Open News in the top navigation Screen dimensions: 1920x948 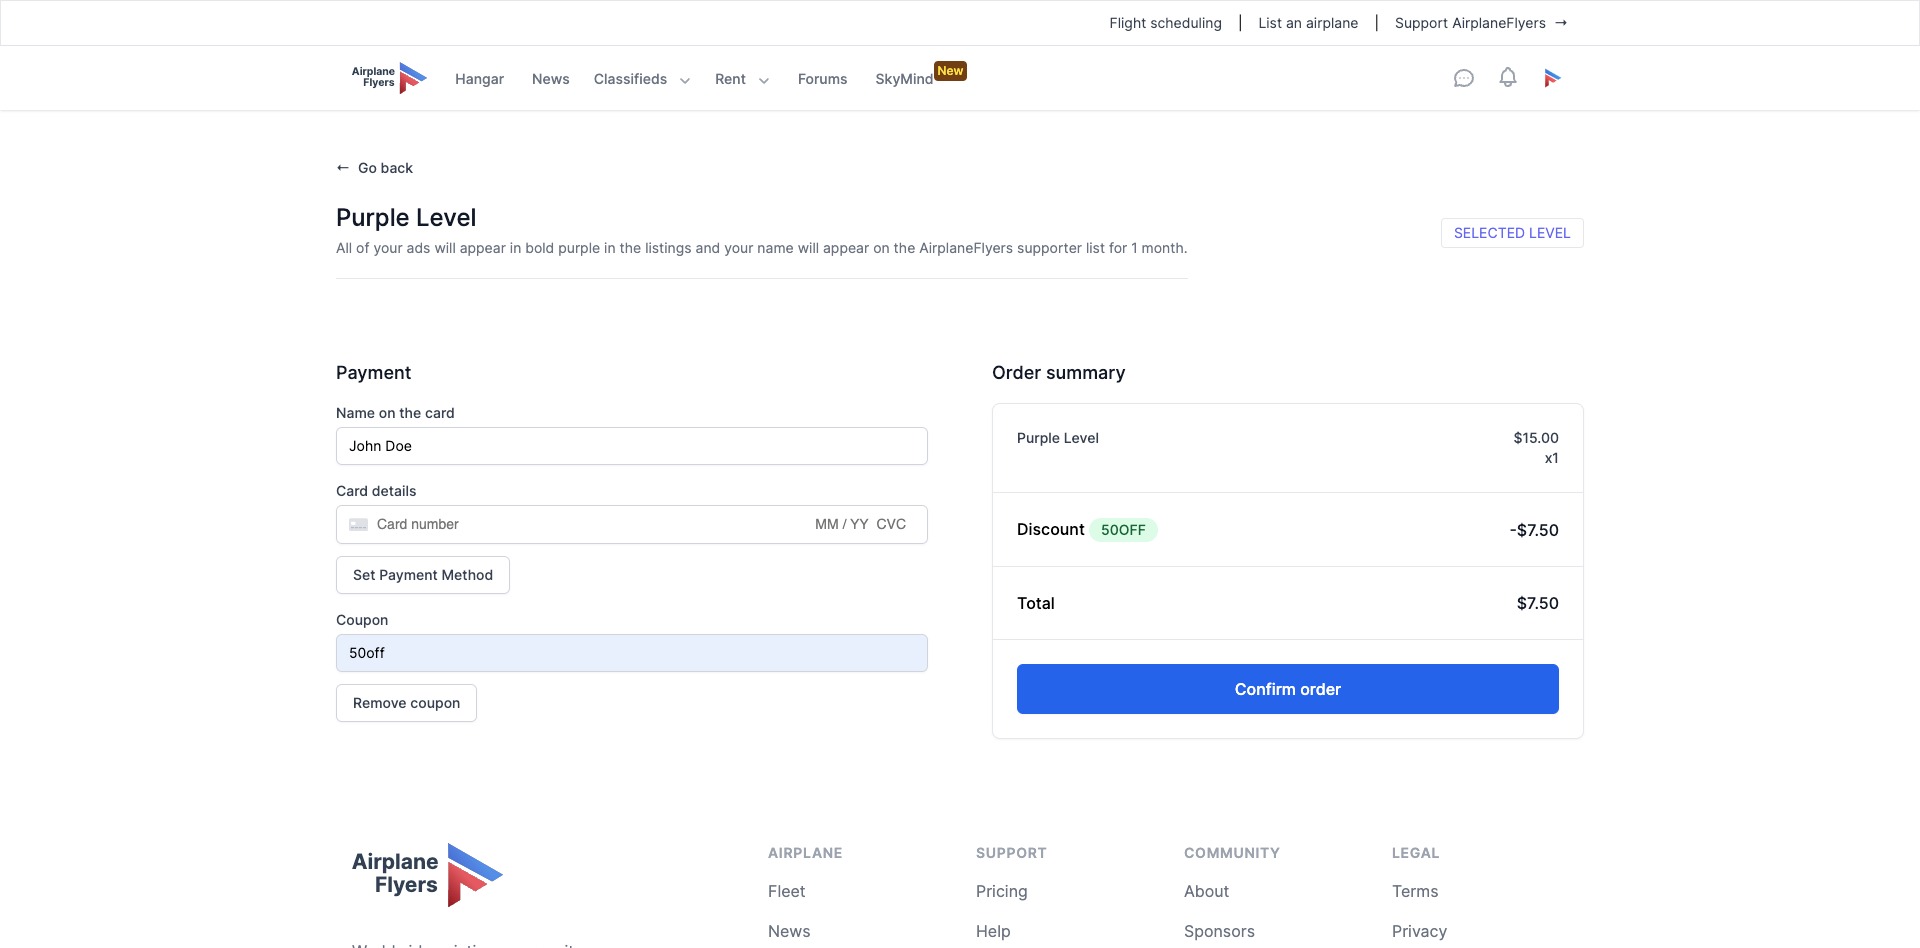[550, 79]
